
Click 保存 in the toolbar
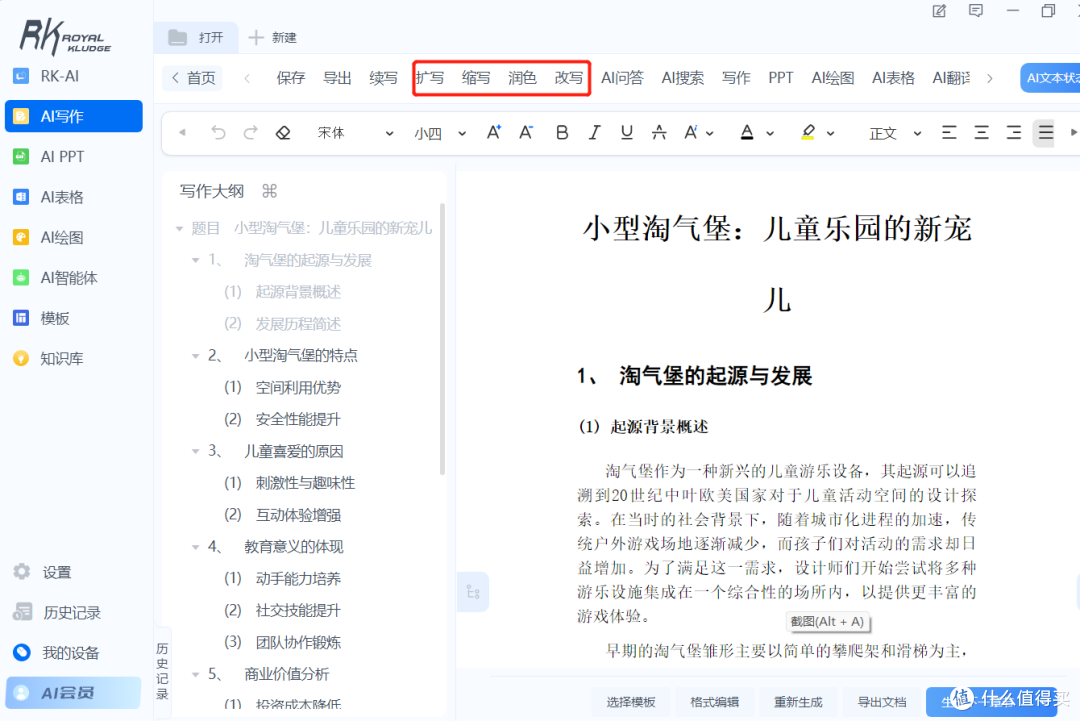290,78
